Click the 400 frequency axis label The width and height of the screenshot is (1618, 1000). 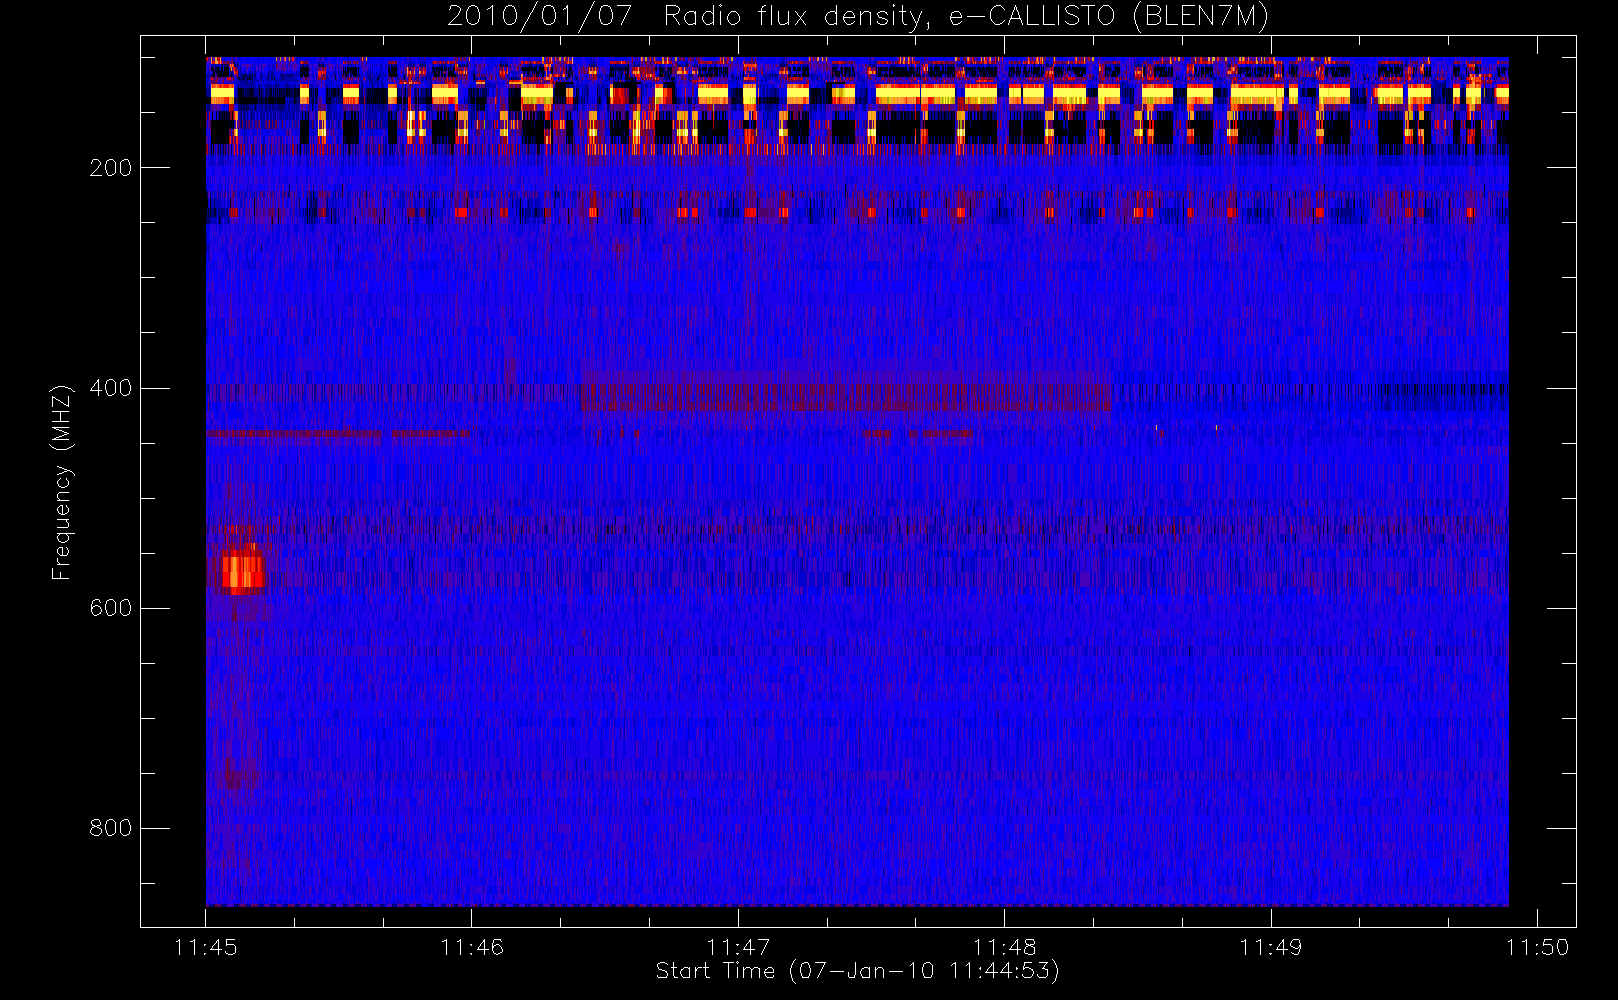[111, 388]
